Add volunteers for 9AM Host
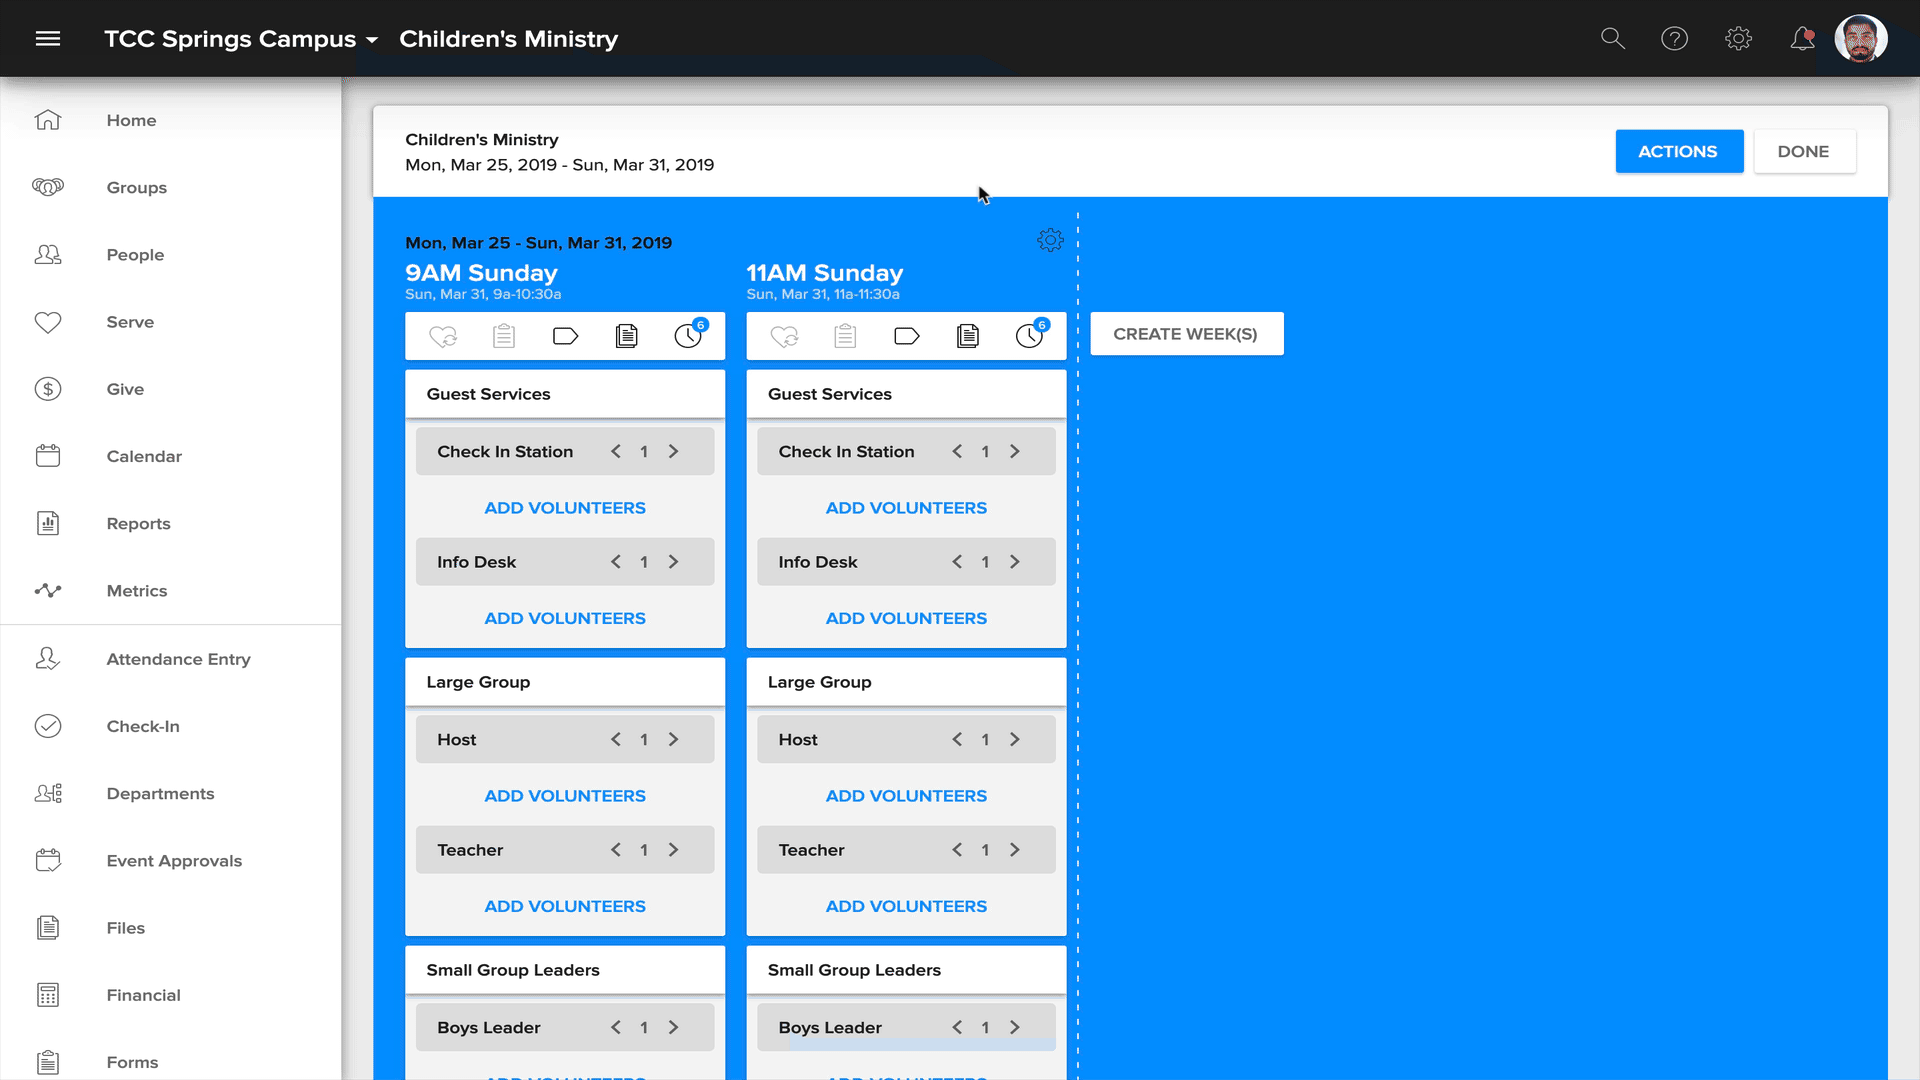 [565, 796]
